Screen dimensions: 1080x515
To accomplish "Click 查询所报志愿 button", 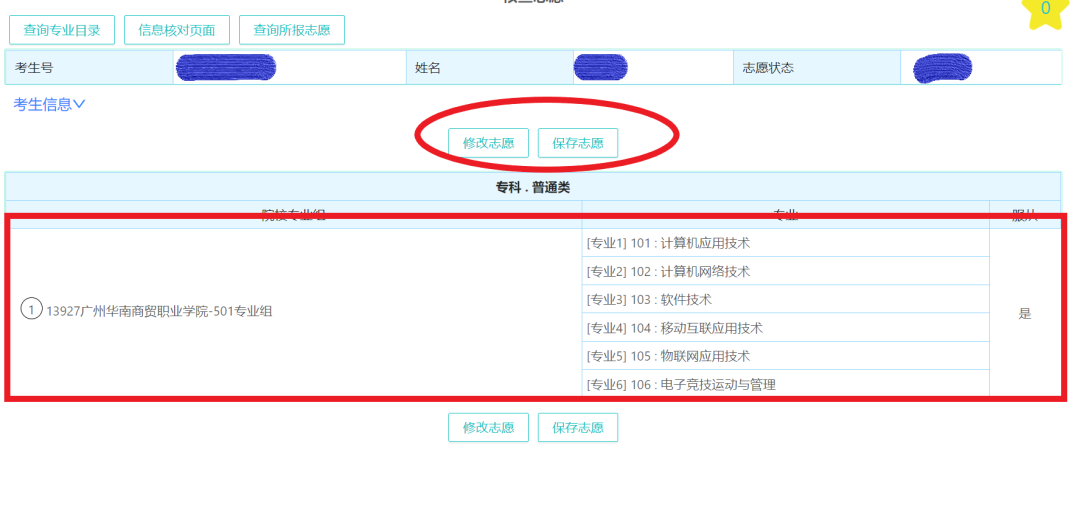I will click(x=292, y=30).
